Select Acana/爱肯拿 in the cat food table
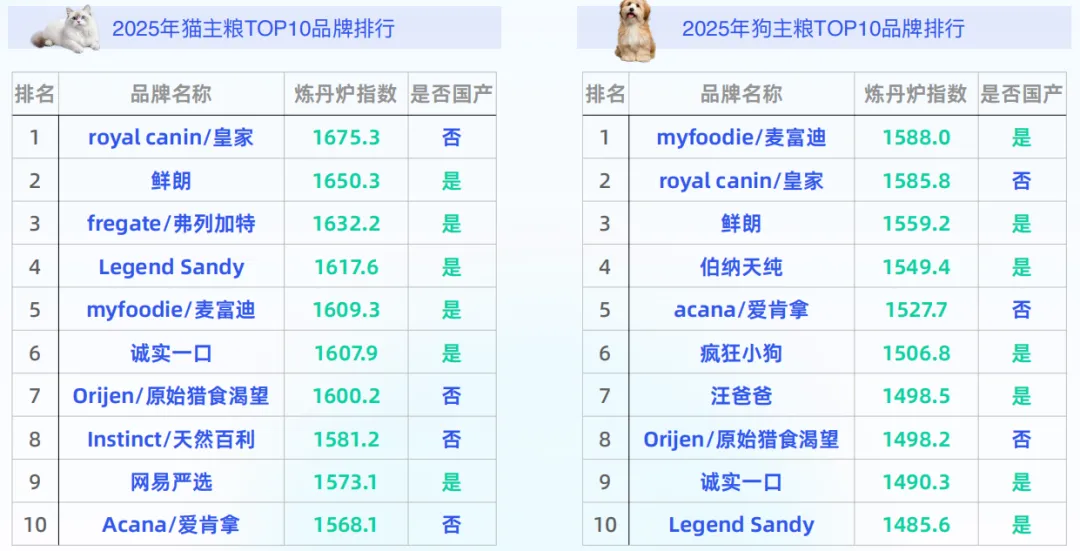Screen dimensions: 1080x551 click(x=171, y=526)
